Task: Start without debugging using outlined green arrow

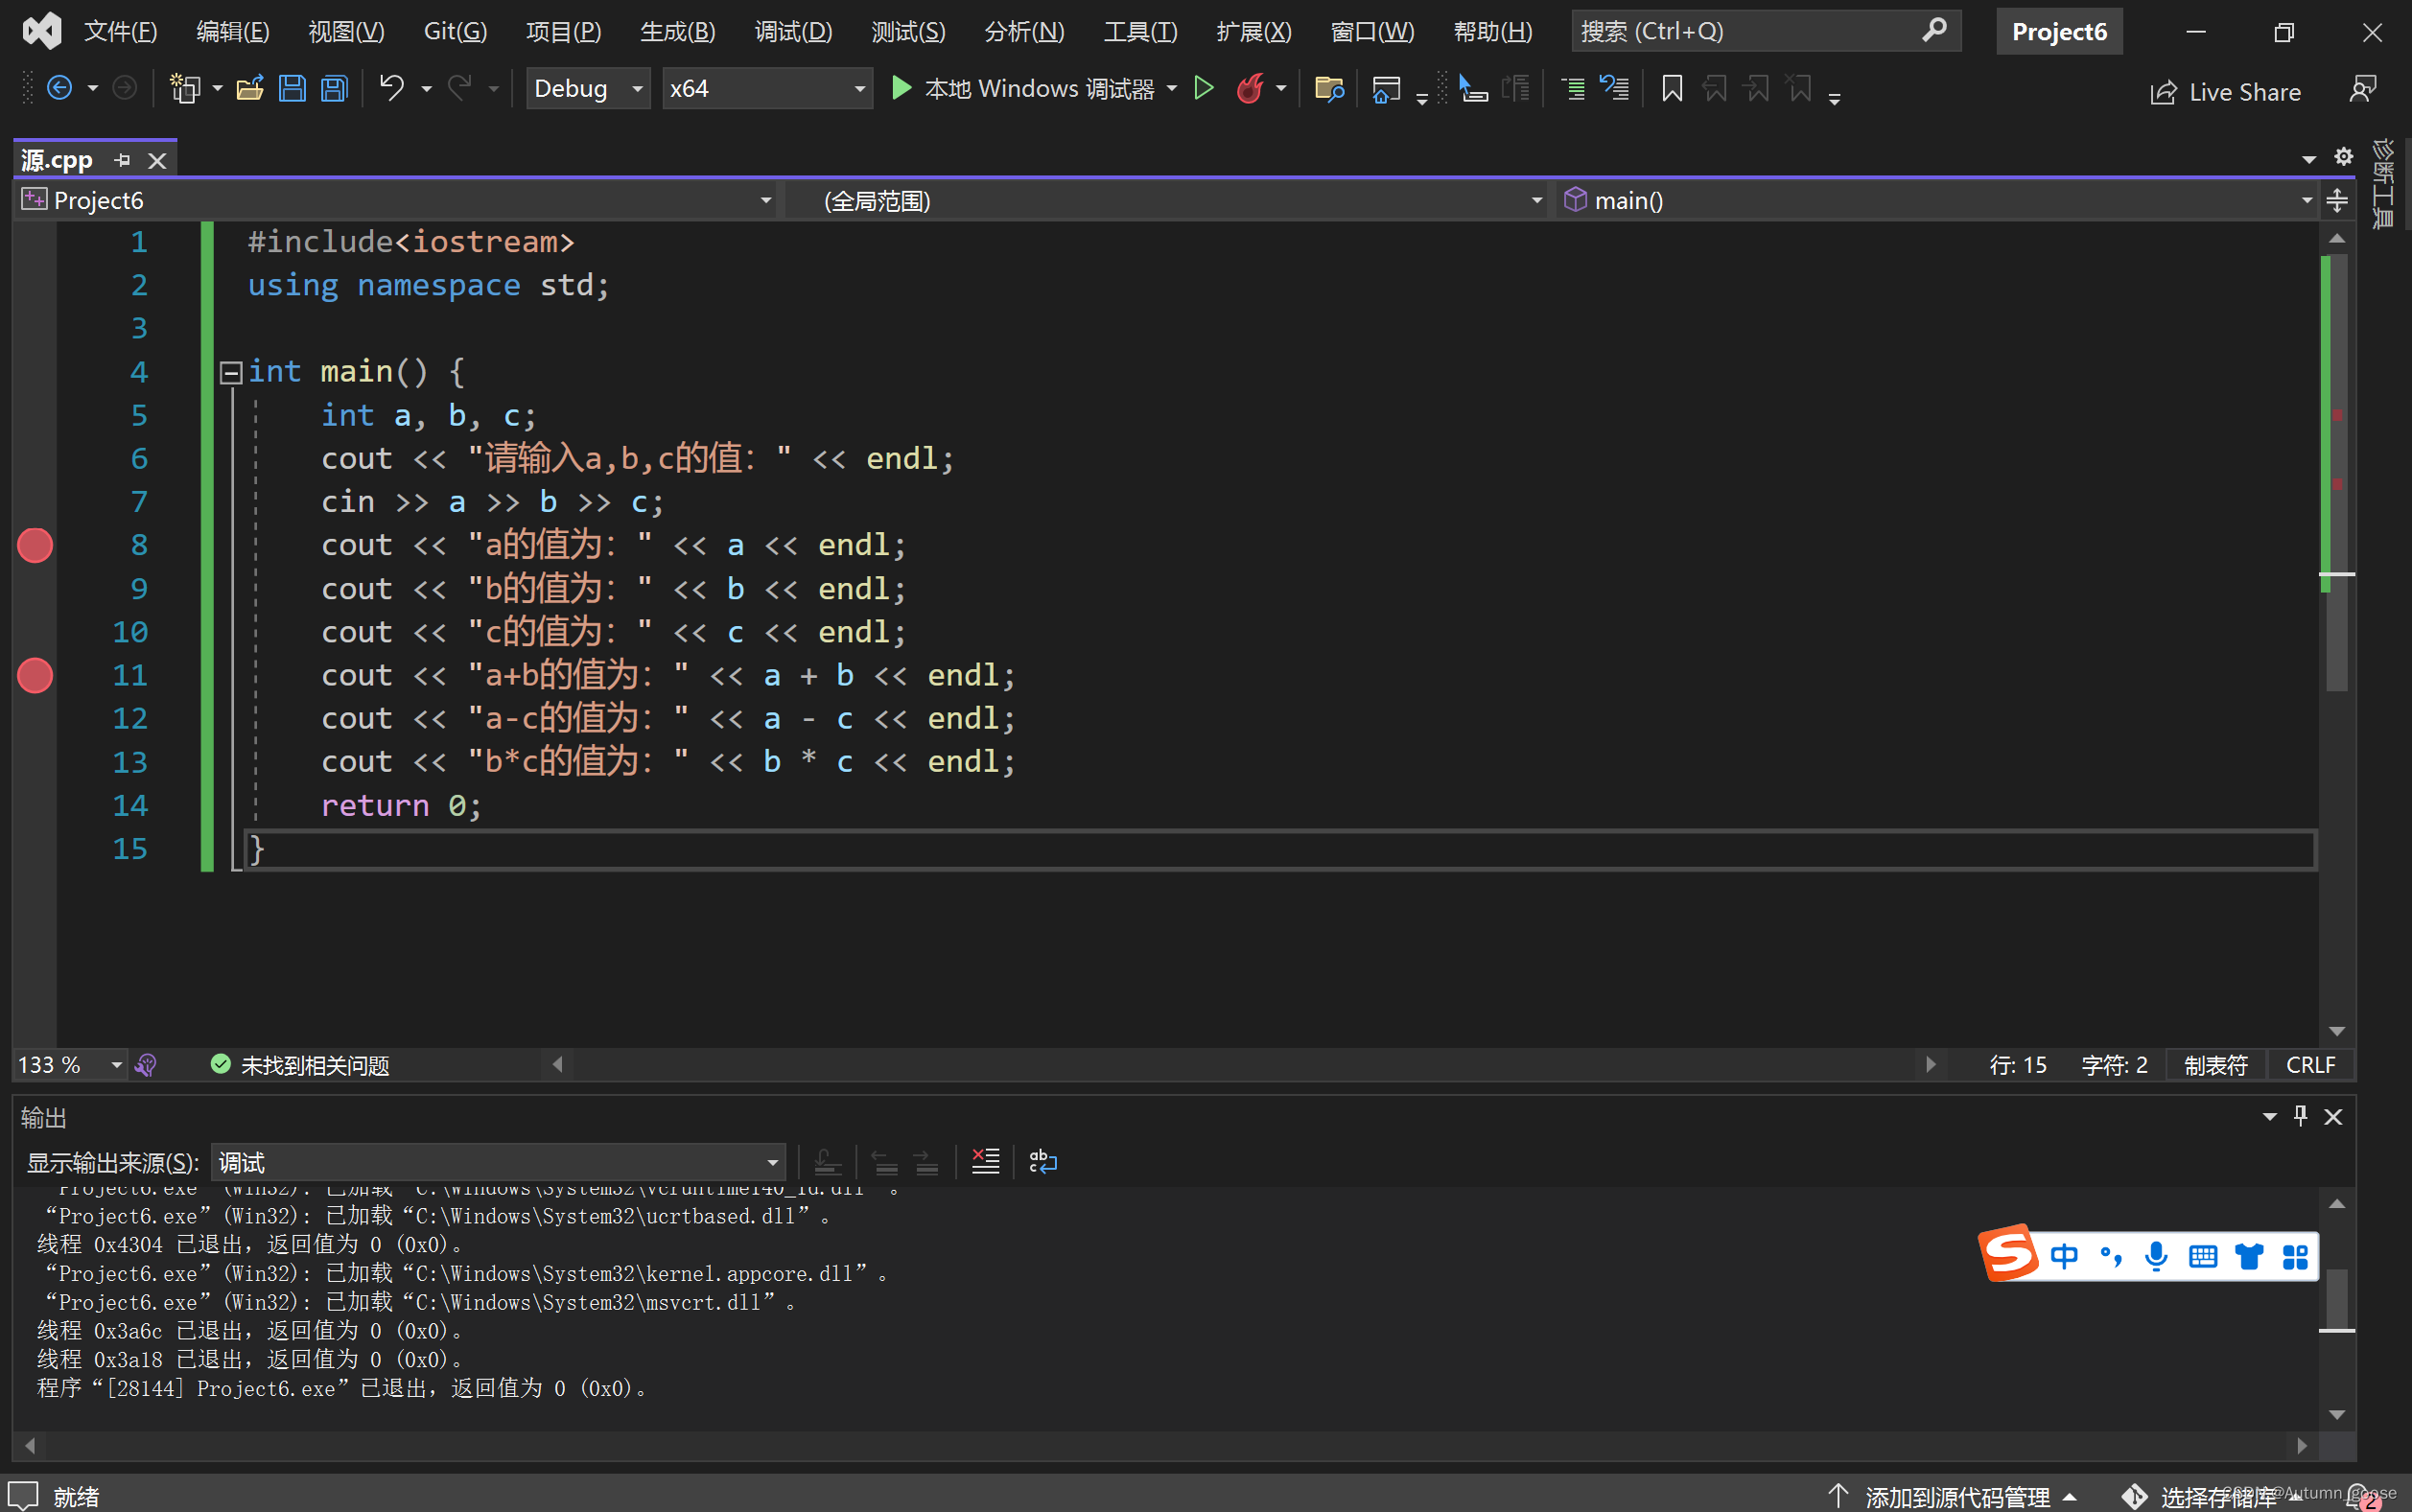Action: [x=1204, y=89]
